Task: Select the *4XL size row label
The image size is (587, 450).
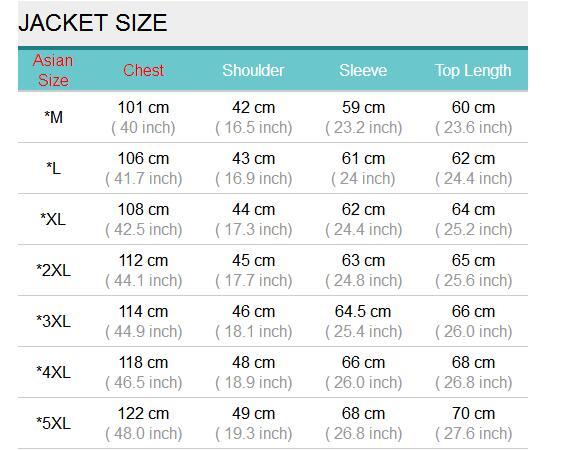Action: tap(53, 372)
